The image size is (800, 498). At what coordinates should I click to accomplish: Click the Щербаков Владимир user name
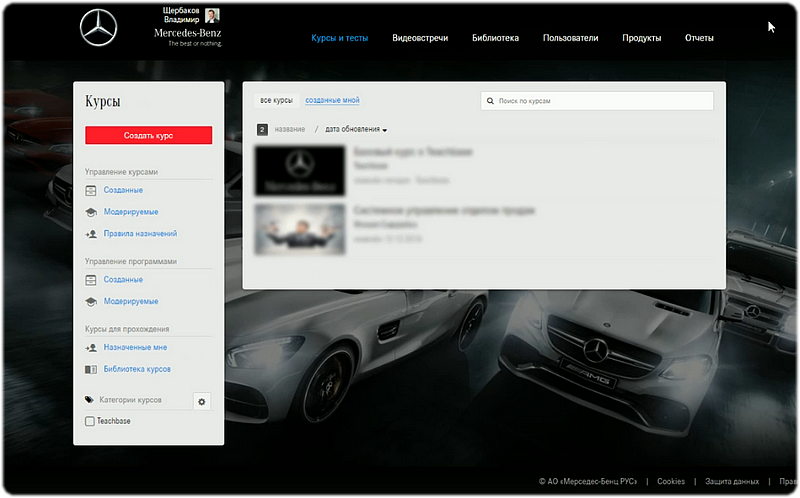click(181, 15)
